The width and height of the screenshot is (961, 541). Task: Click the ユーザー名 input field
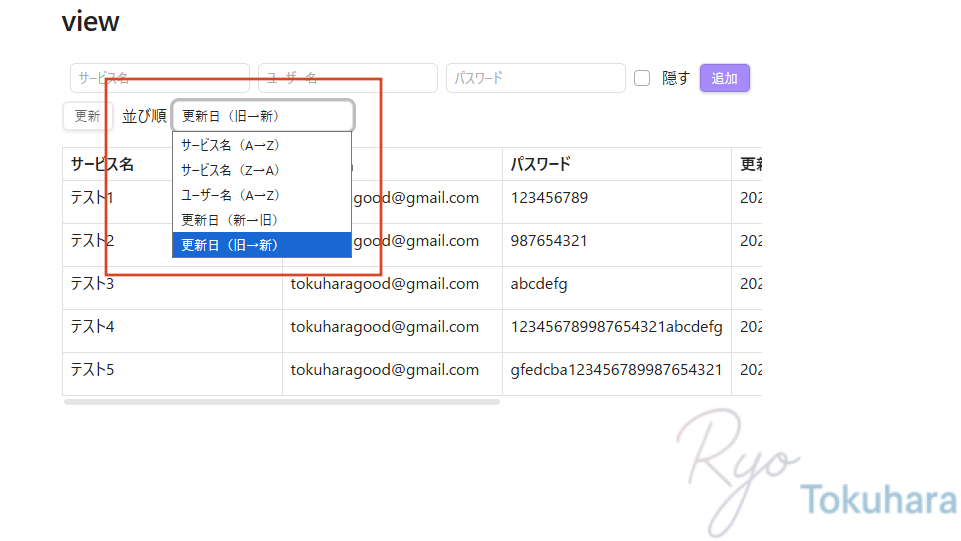(347, 78)
